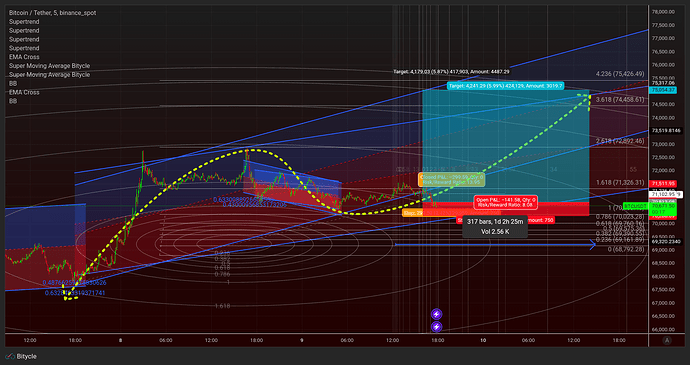690x365 pixels.
Task: Select the BB legend entry at the list's end
Action: [12, 101]
